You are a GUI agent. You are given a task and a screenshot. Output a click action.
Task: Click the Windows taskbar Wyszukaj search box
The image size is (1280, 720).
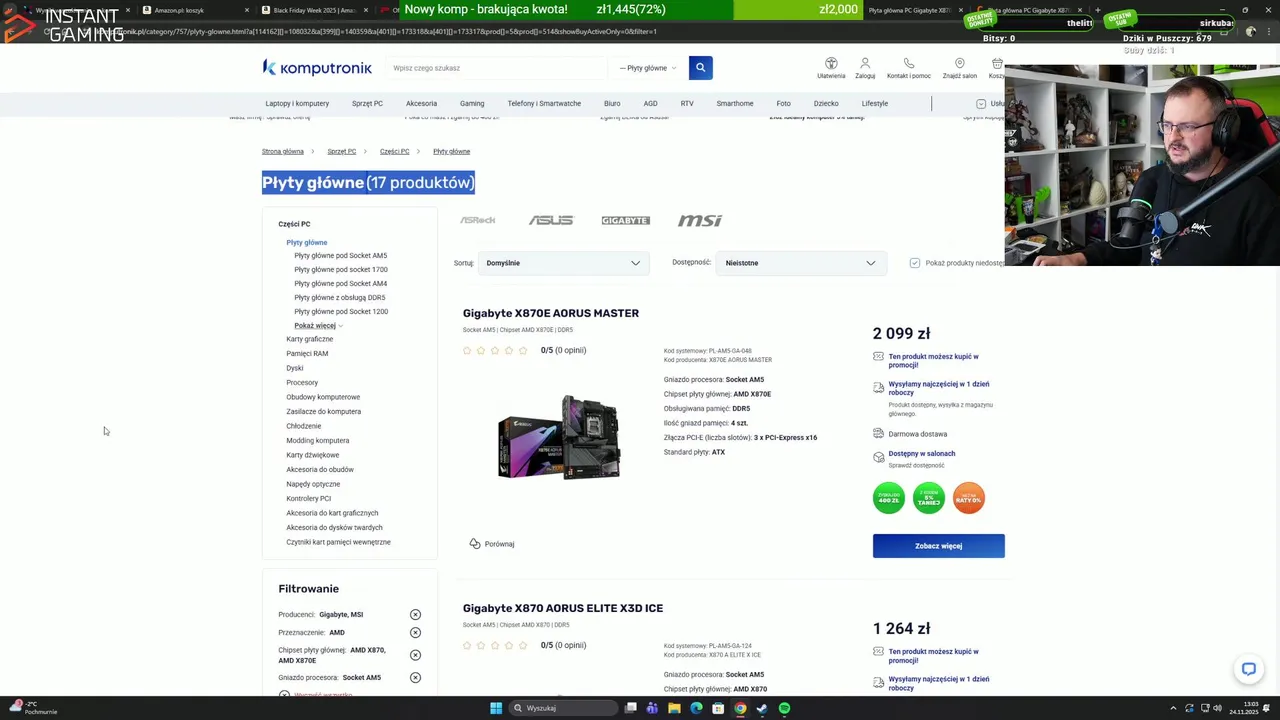tap(561, 708)
